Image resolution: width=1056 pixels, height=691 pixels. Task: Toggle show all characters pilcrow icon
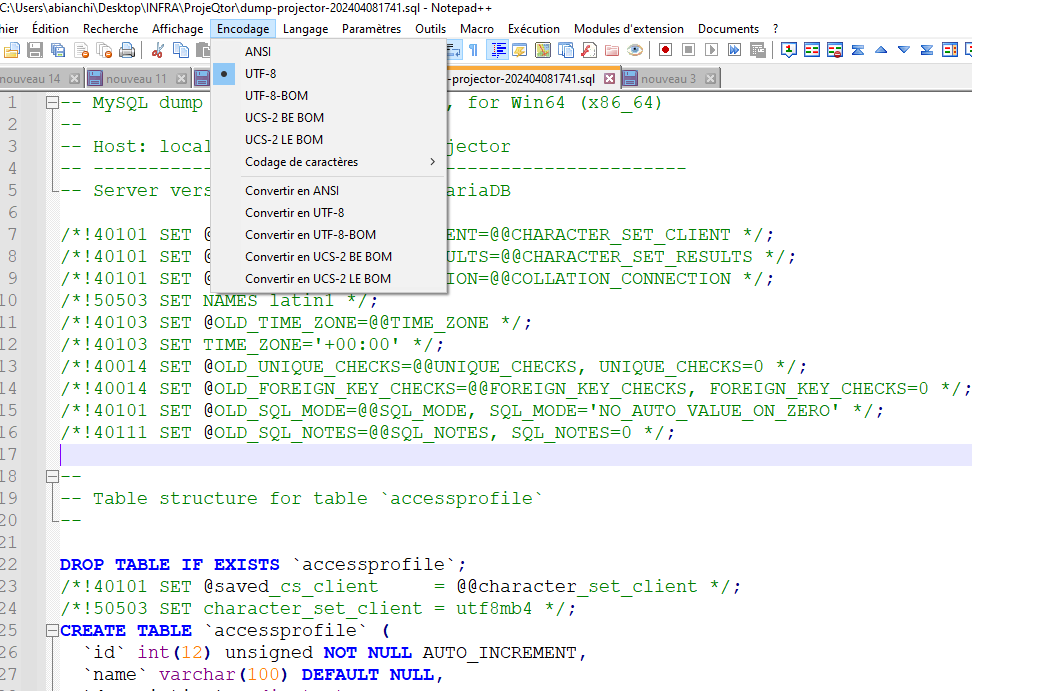click(x=473, y=50)
